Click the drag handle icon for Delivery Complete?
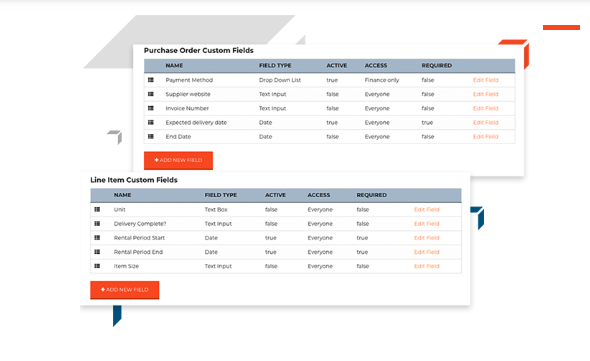 [97, 224]
